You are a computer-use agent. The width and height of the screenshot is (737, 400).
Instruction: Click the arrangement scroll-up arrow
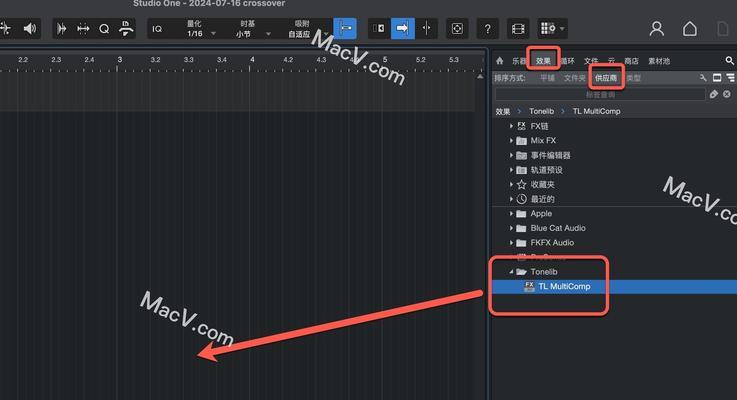pos(480,76)
